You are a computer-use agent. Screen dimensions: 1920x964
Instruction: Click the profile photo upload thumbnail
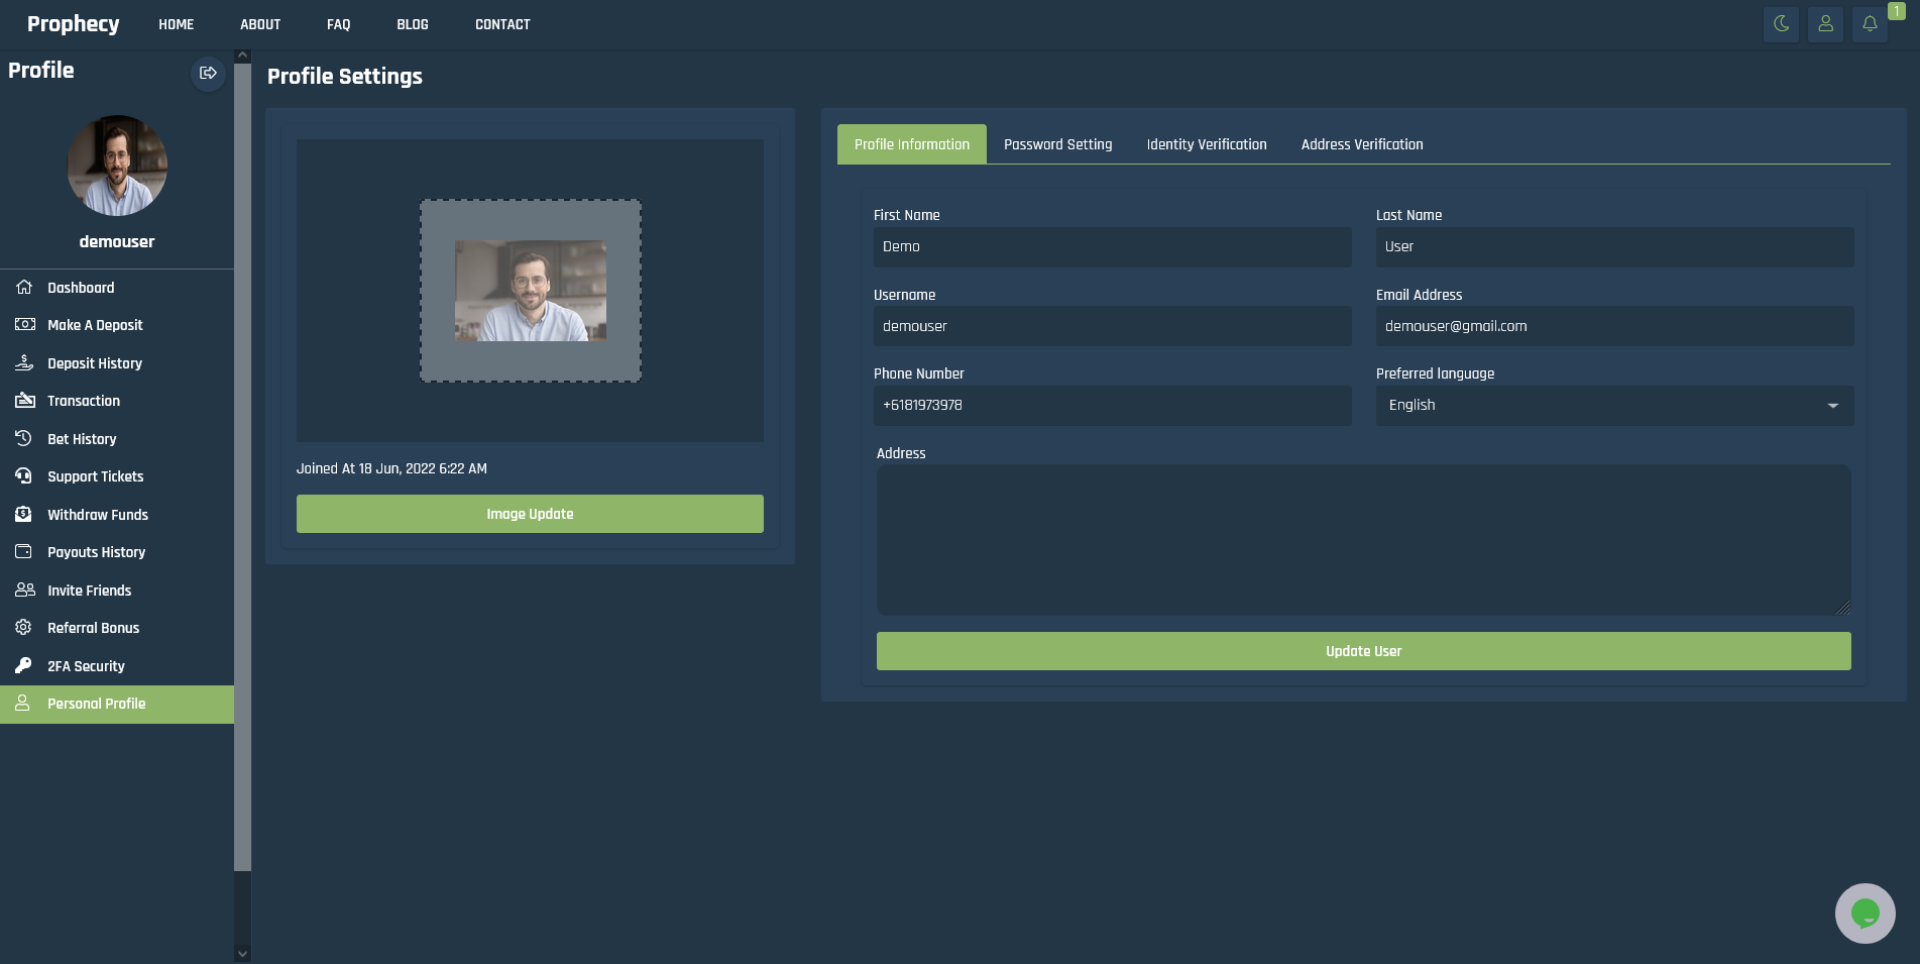(530, 290)
